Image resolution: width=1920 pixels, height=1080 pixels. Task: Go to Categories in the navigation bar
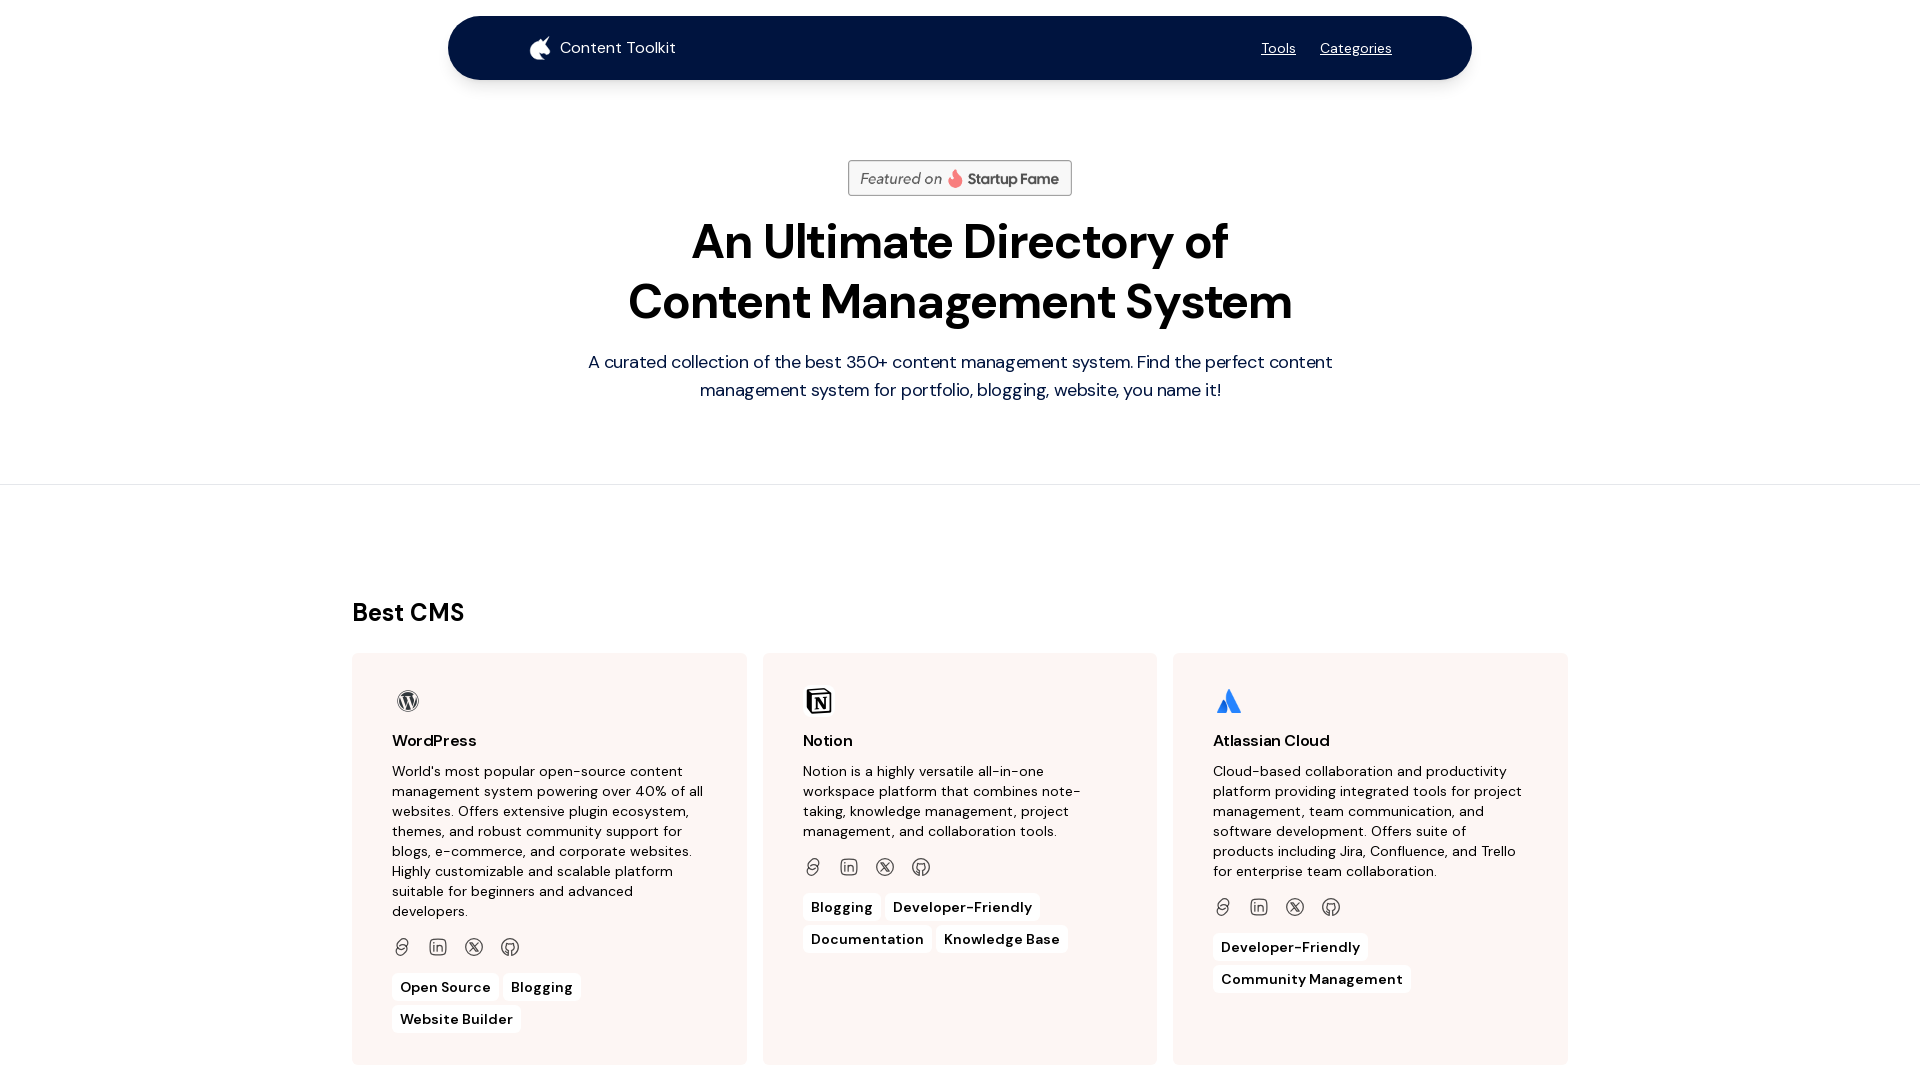click(1355, 48)
